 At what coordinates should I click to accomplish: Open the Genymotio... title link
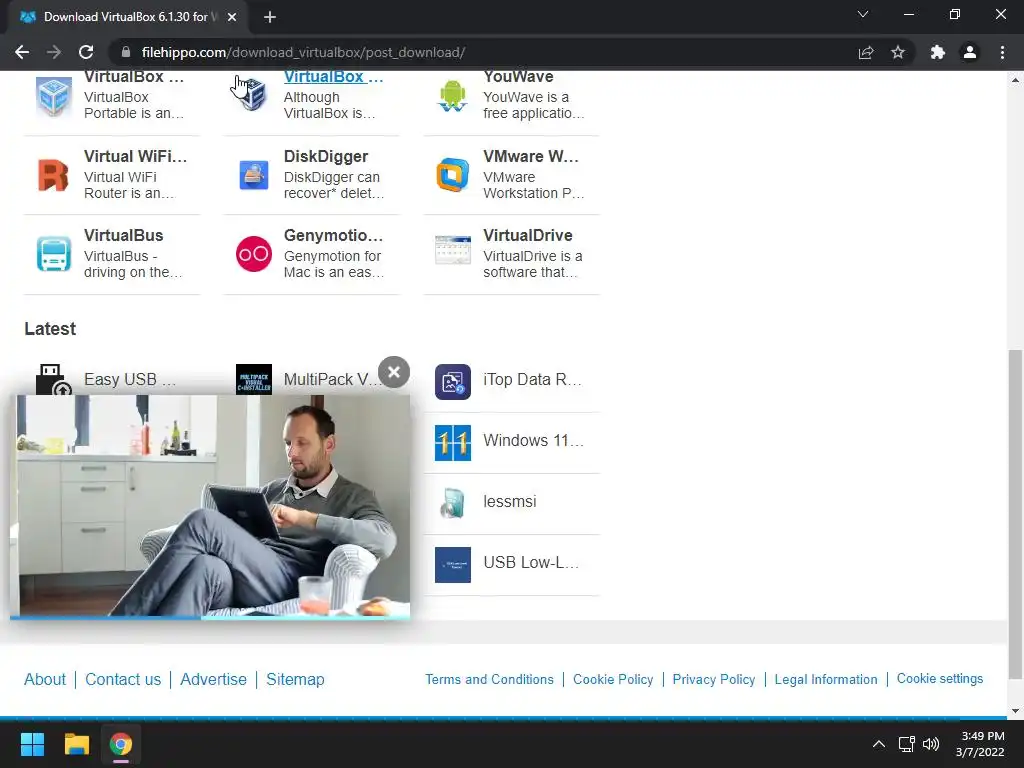333,235
